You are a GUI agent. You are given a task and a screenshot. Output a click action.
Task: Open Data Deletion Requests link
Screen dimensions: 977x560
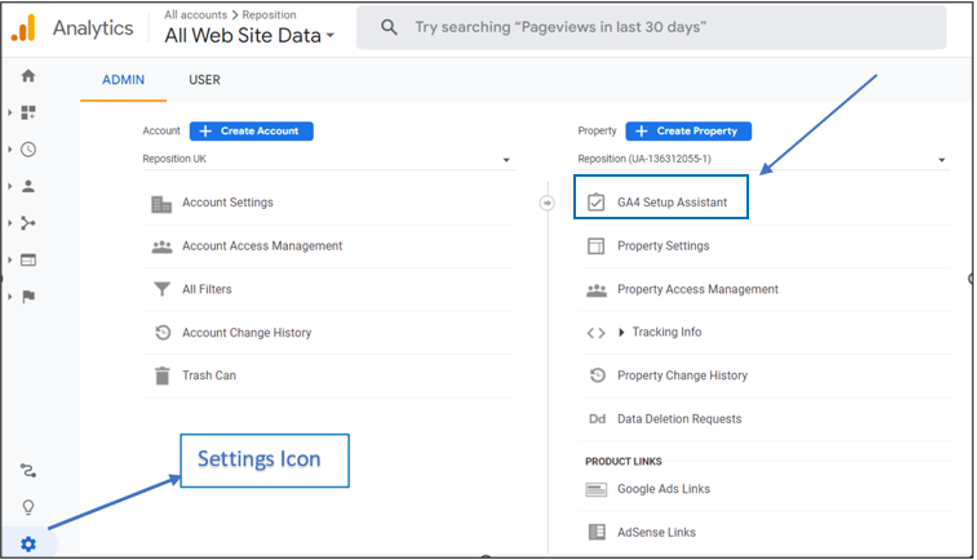(679, 419)
